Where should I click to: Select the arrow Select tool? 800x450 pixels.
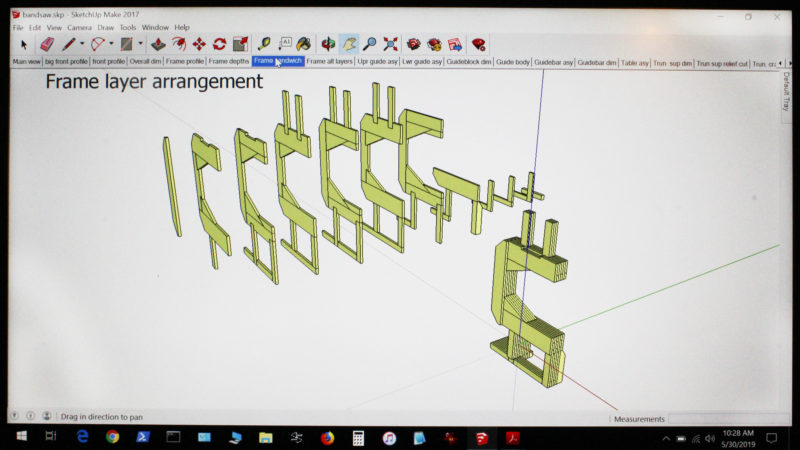click(24, 45)
